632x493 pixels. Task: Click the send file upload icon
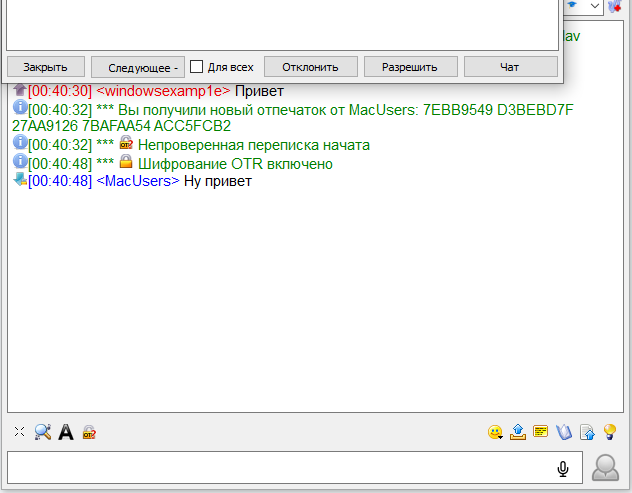pos(517,433)
